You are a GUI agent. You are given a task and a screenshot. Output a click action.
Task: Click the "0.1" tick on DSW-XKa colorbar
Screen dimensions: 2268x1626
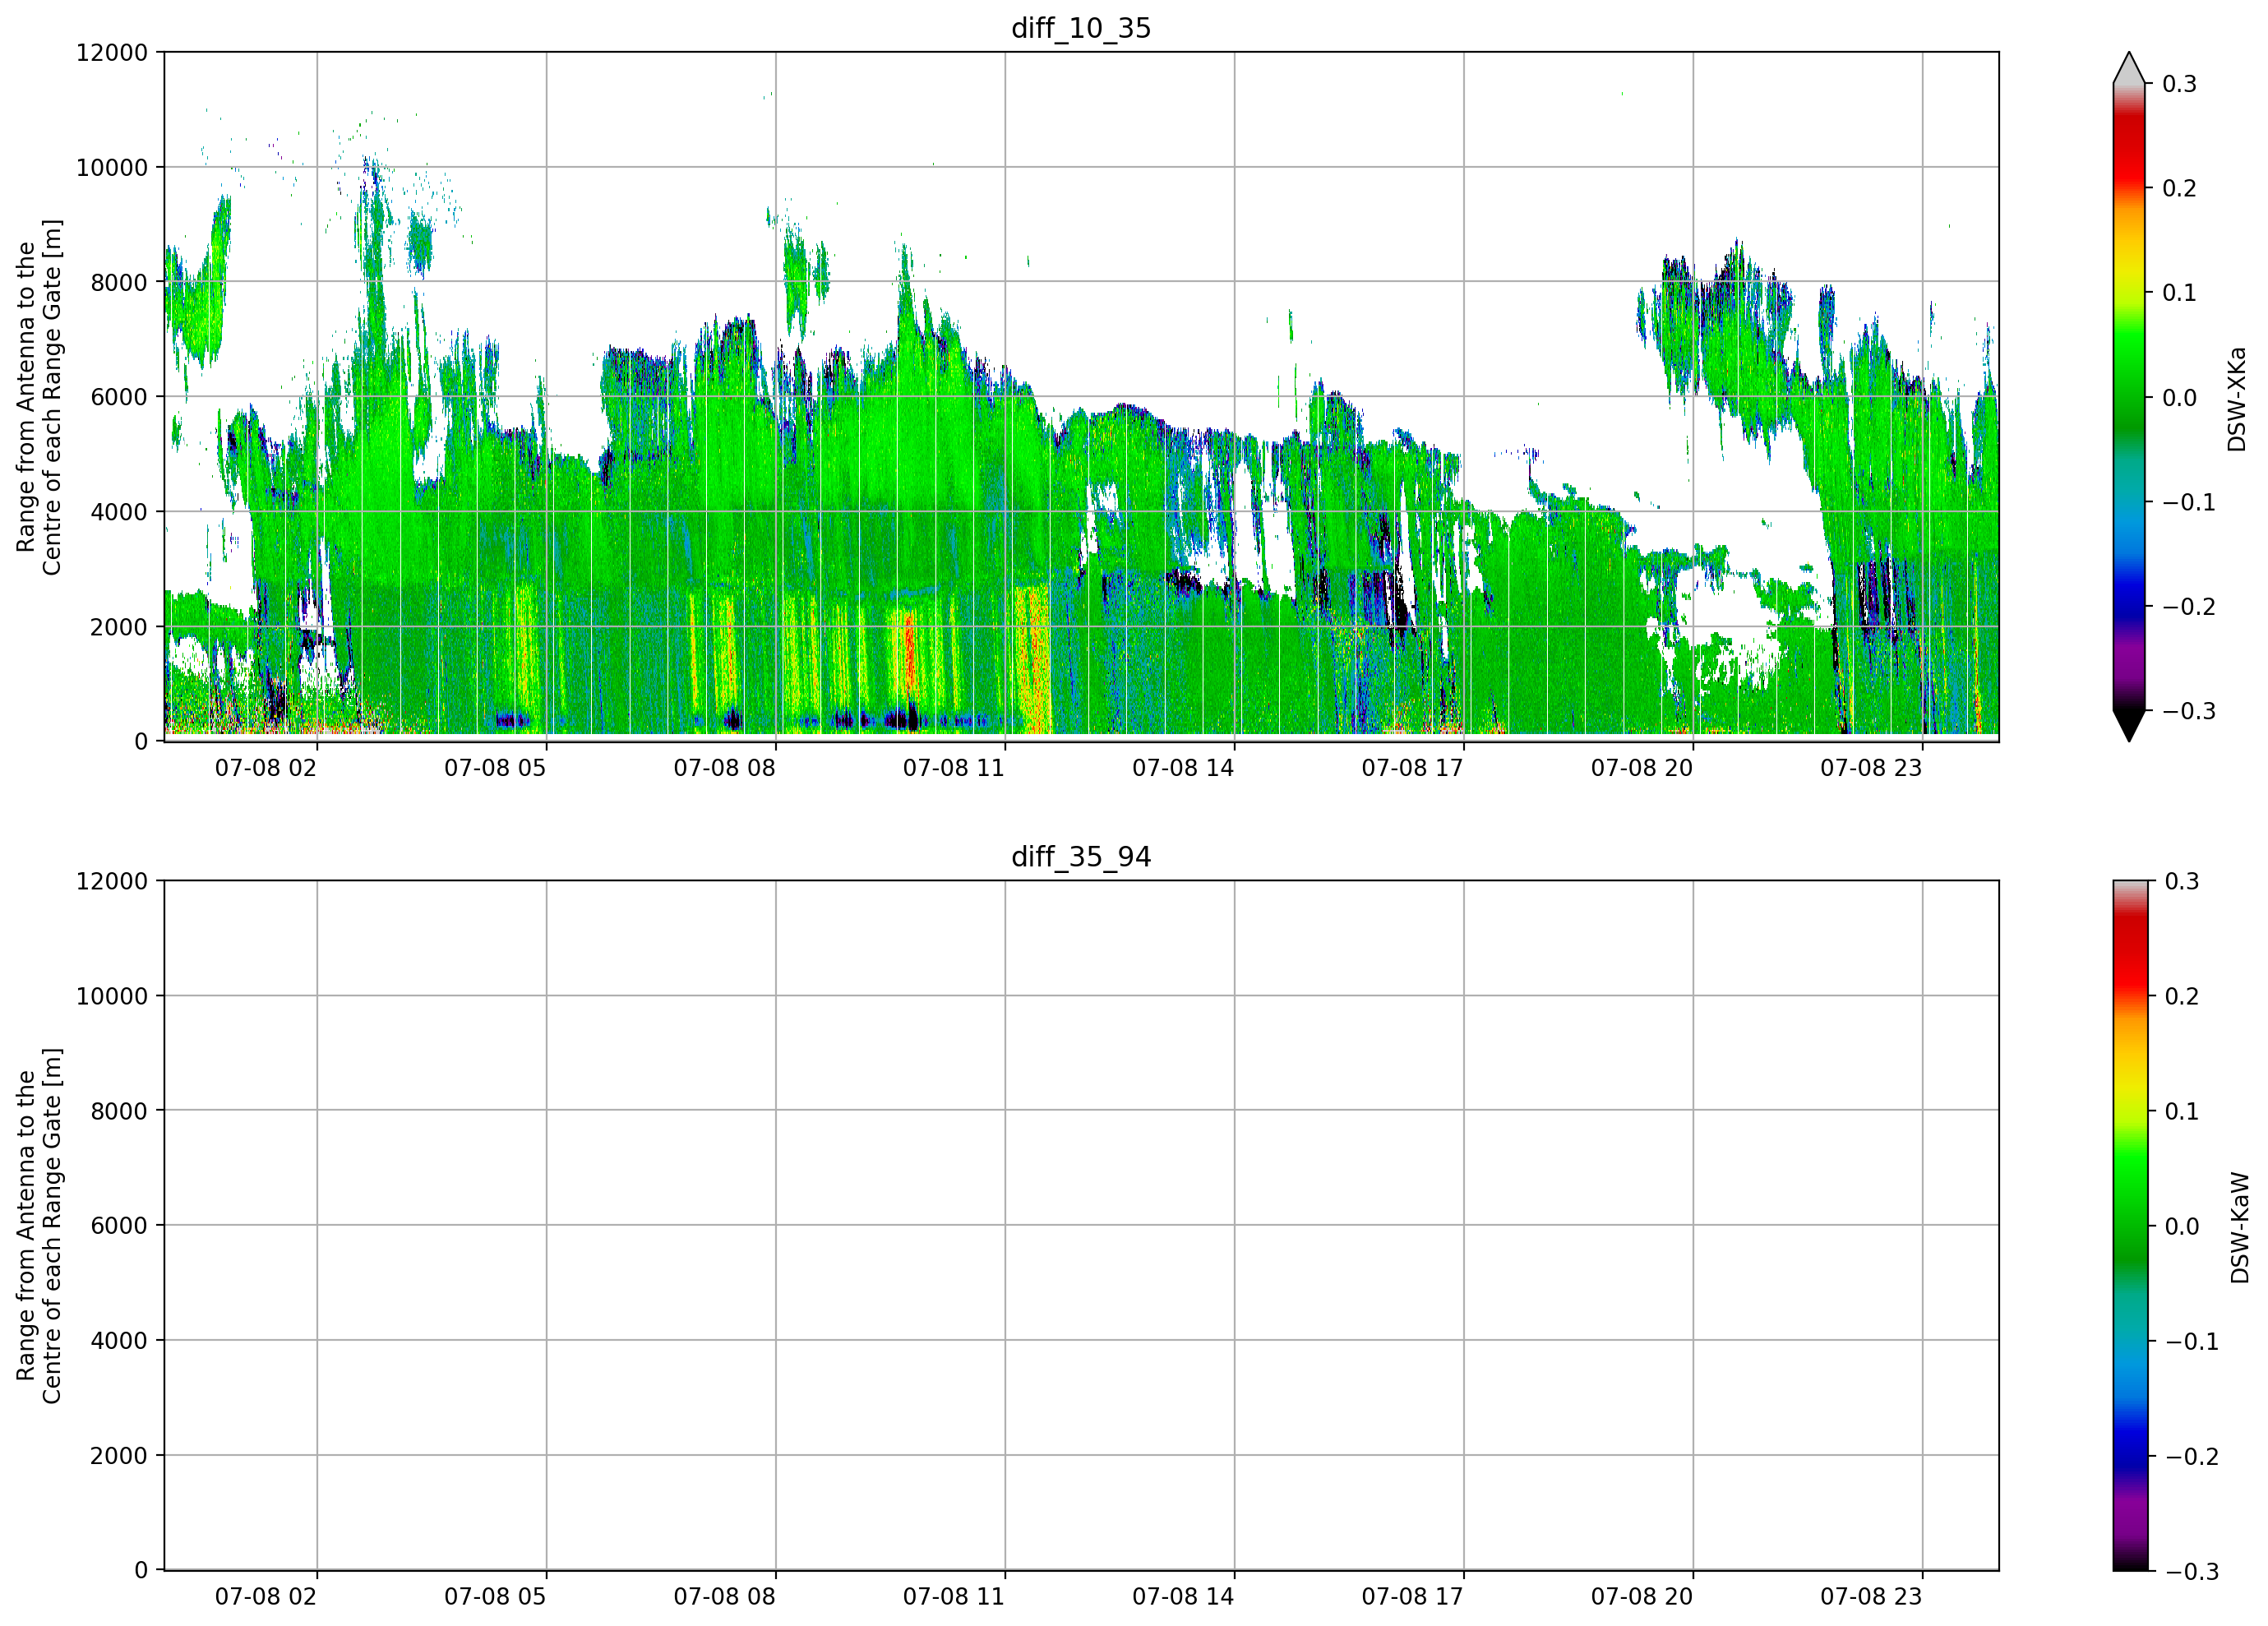tap(2180, 293)
